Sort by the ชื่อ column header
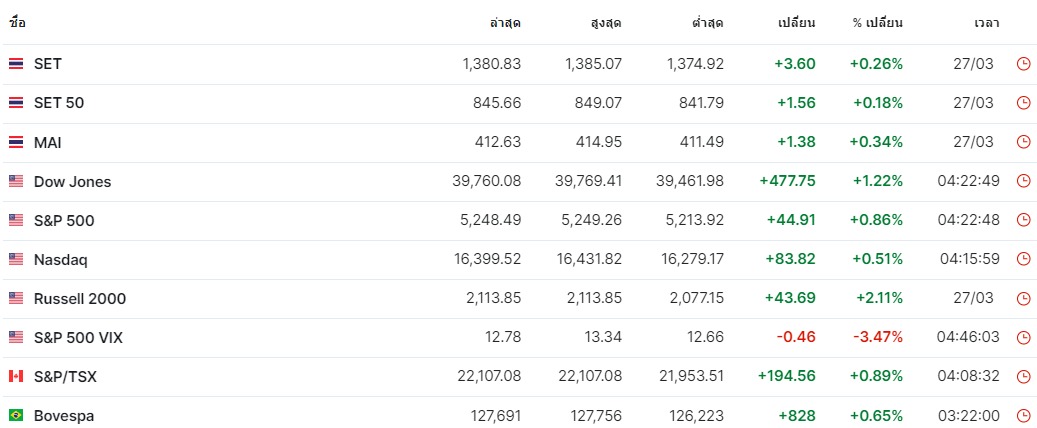1037x428 pixels. click(x=17, y=23)
